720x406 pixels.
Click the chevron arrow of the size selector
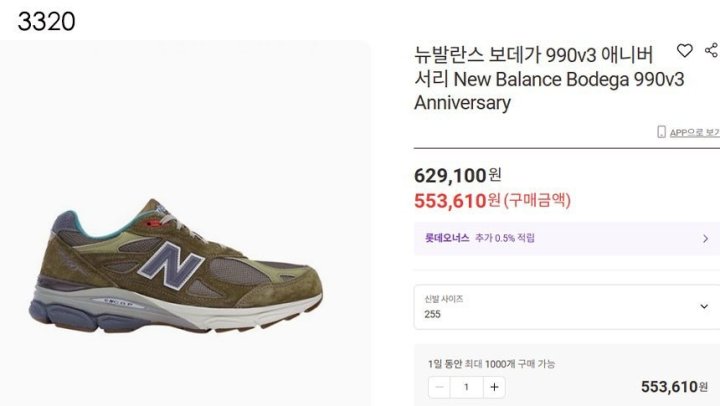(704, 307)
